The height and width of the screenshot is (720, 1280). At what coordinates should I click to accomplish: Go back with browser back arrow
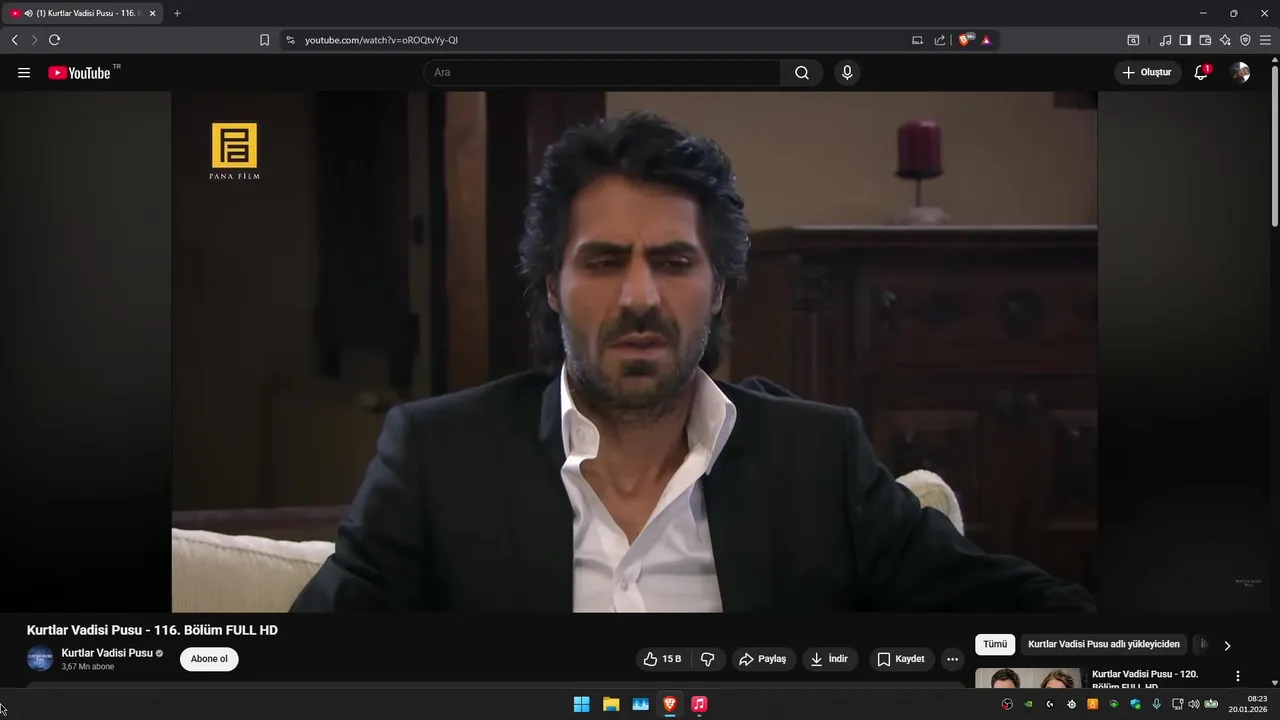coord(14,40)
